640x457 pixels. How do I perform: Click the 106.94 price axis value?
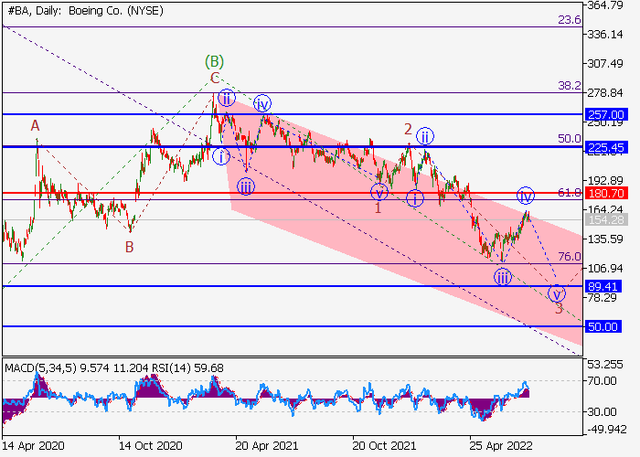(605, 268)
